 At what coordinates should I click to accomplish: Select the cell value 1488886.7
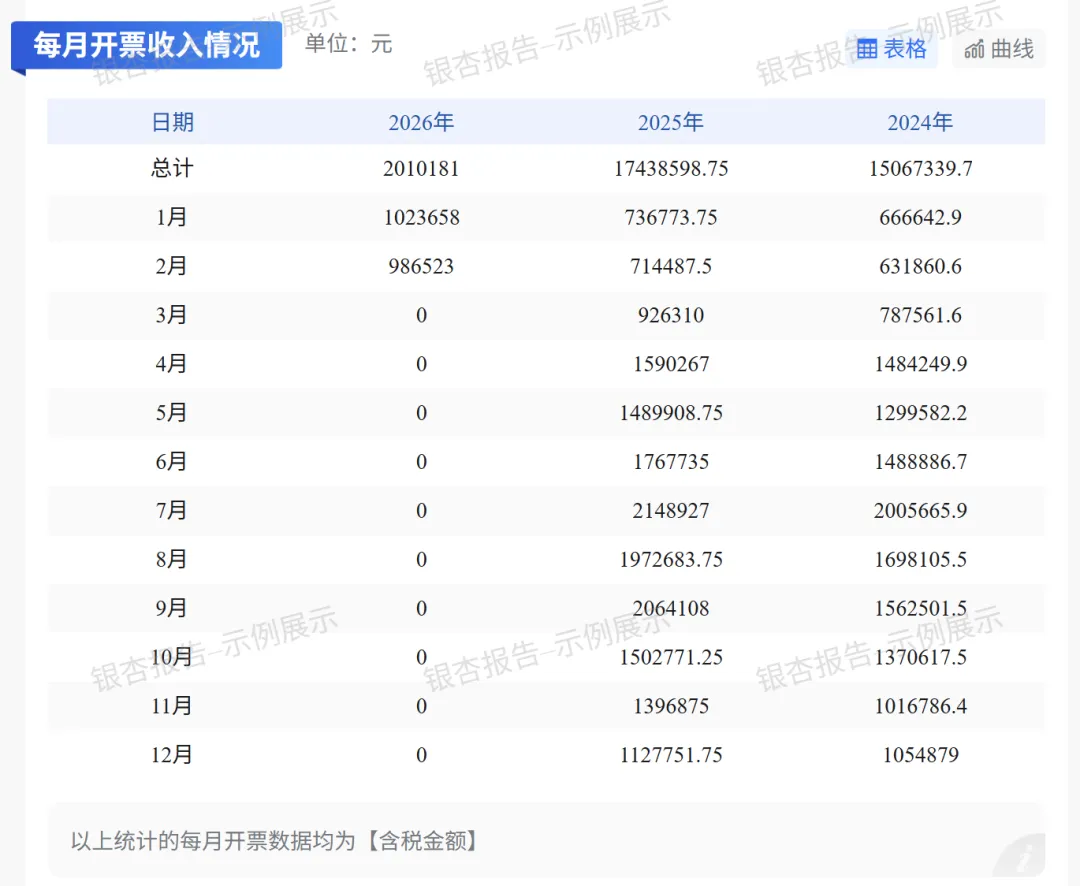point(920,462)
